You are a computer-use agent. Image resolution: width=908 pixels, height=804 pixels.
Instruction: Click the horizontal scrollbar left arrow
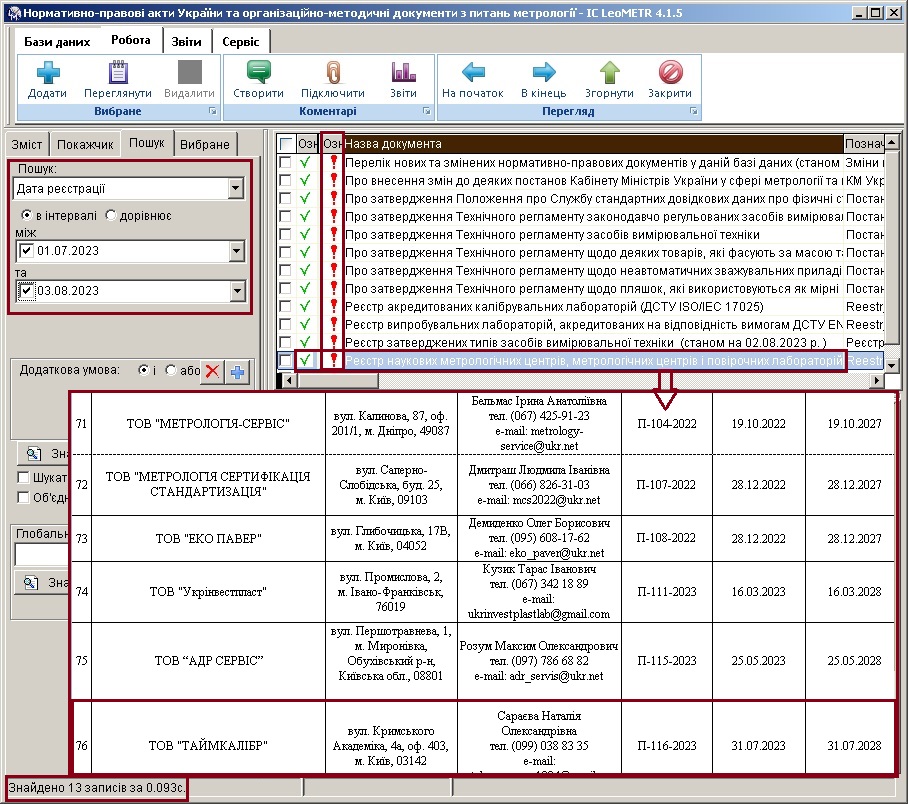point(290,381)
